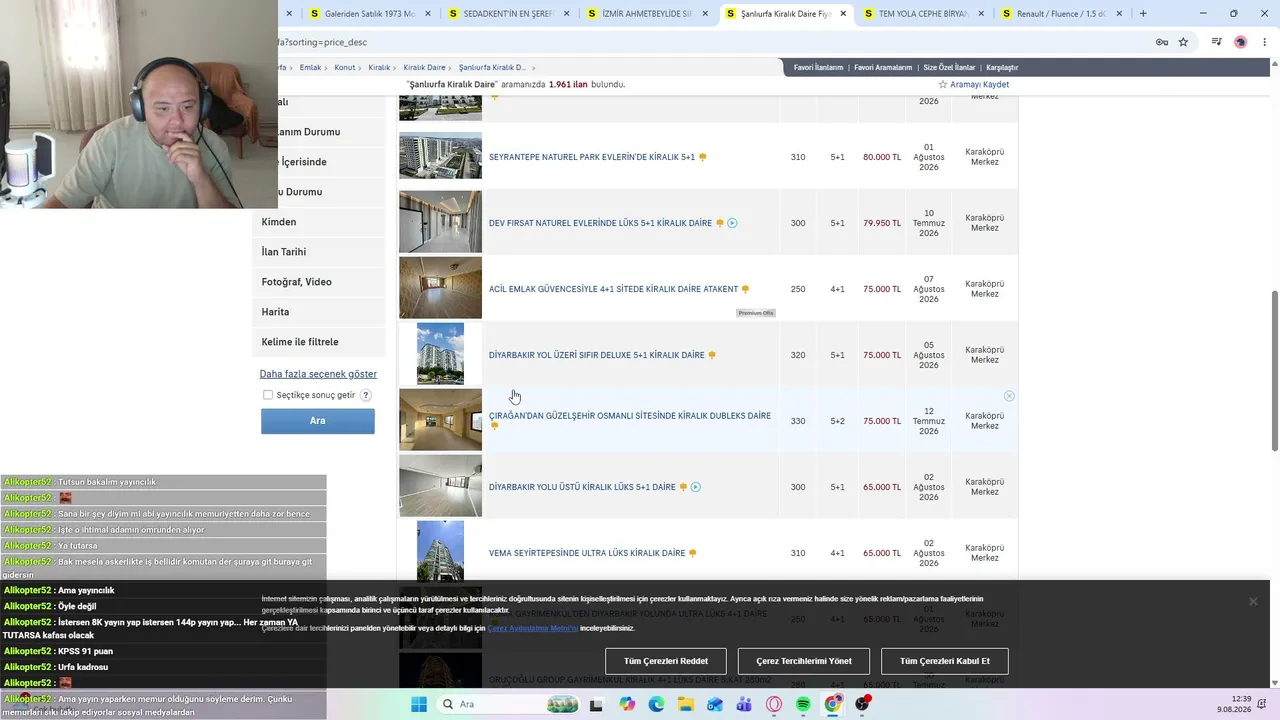Viewport: 1280px width, 720px height.
Task: Close the Şanlıurfa Kiralık Daire tab
Action: [x=843, y=14]
